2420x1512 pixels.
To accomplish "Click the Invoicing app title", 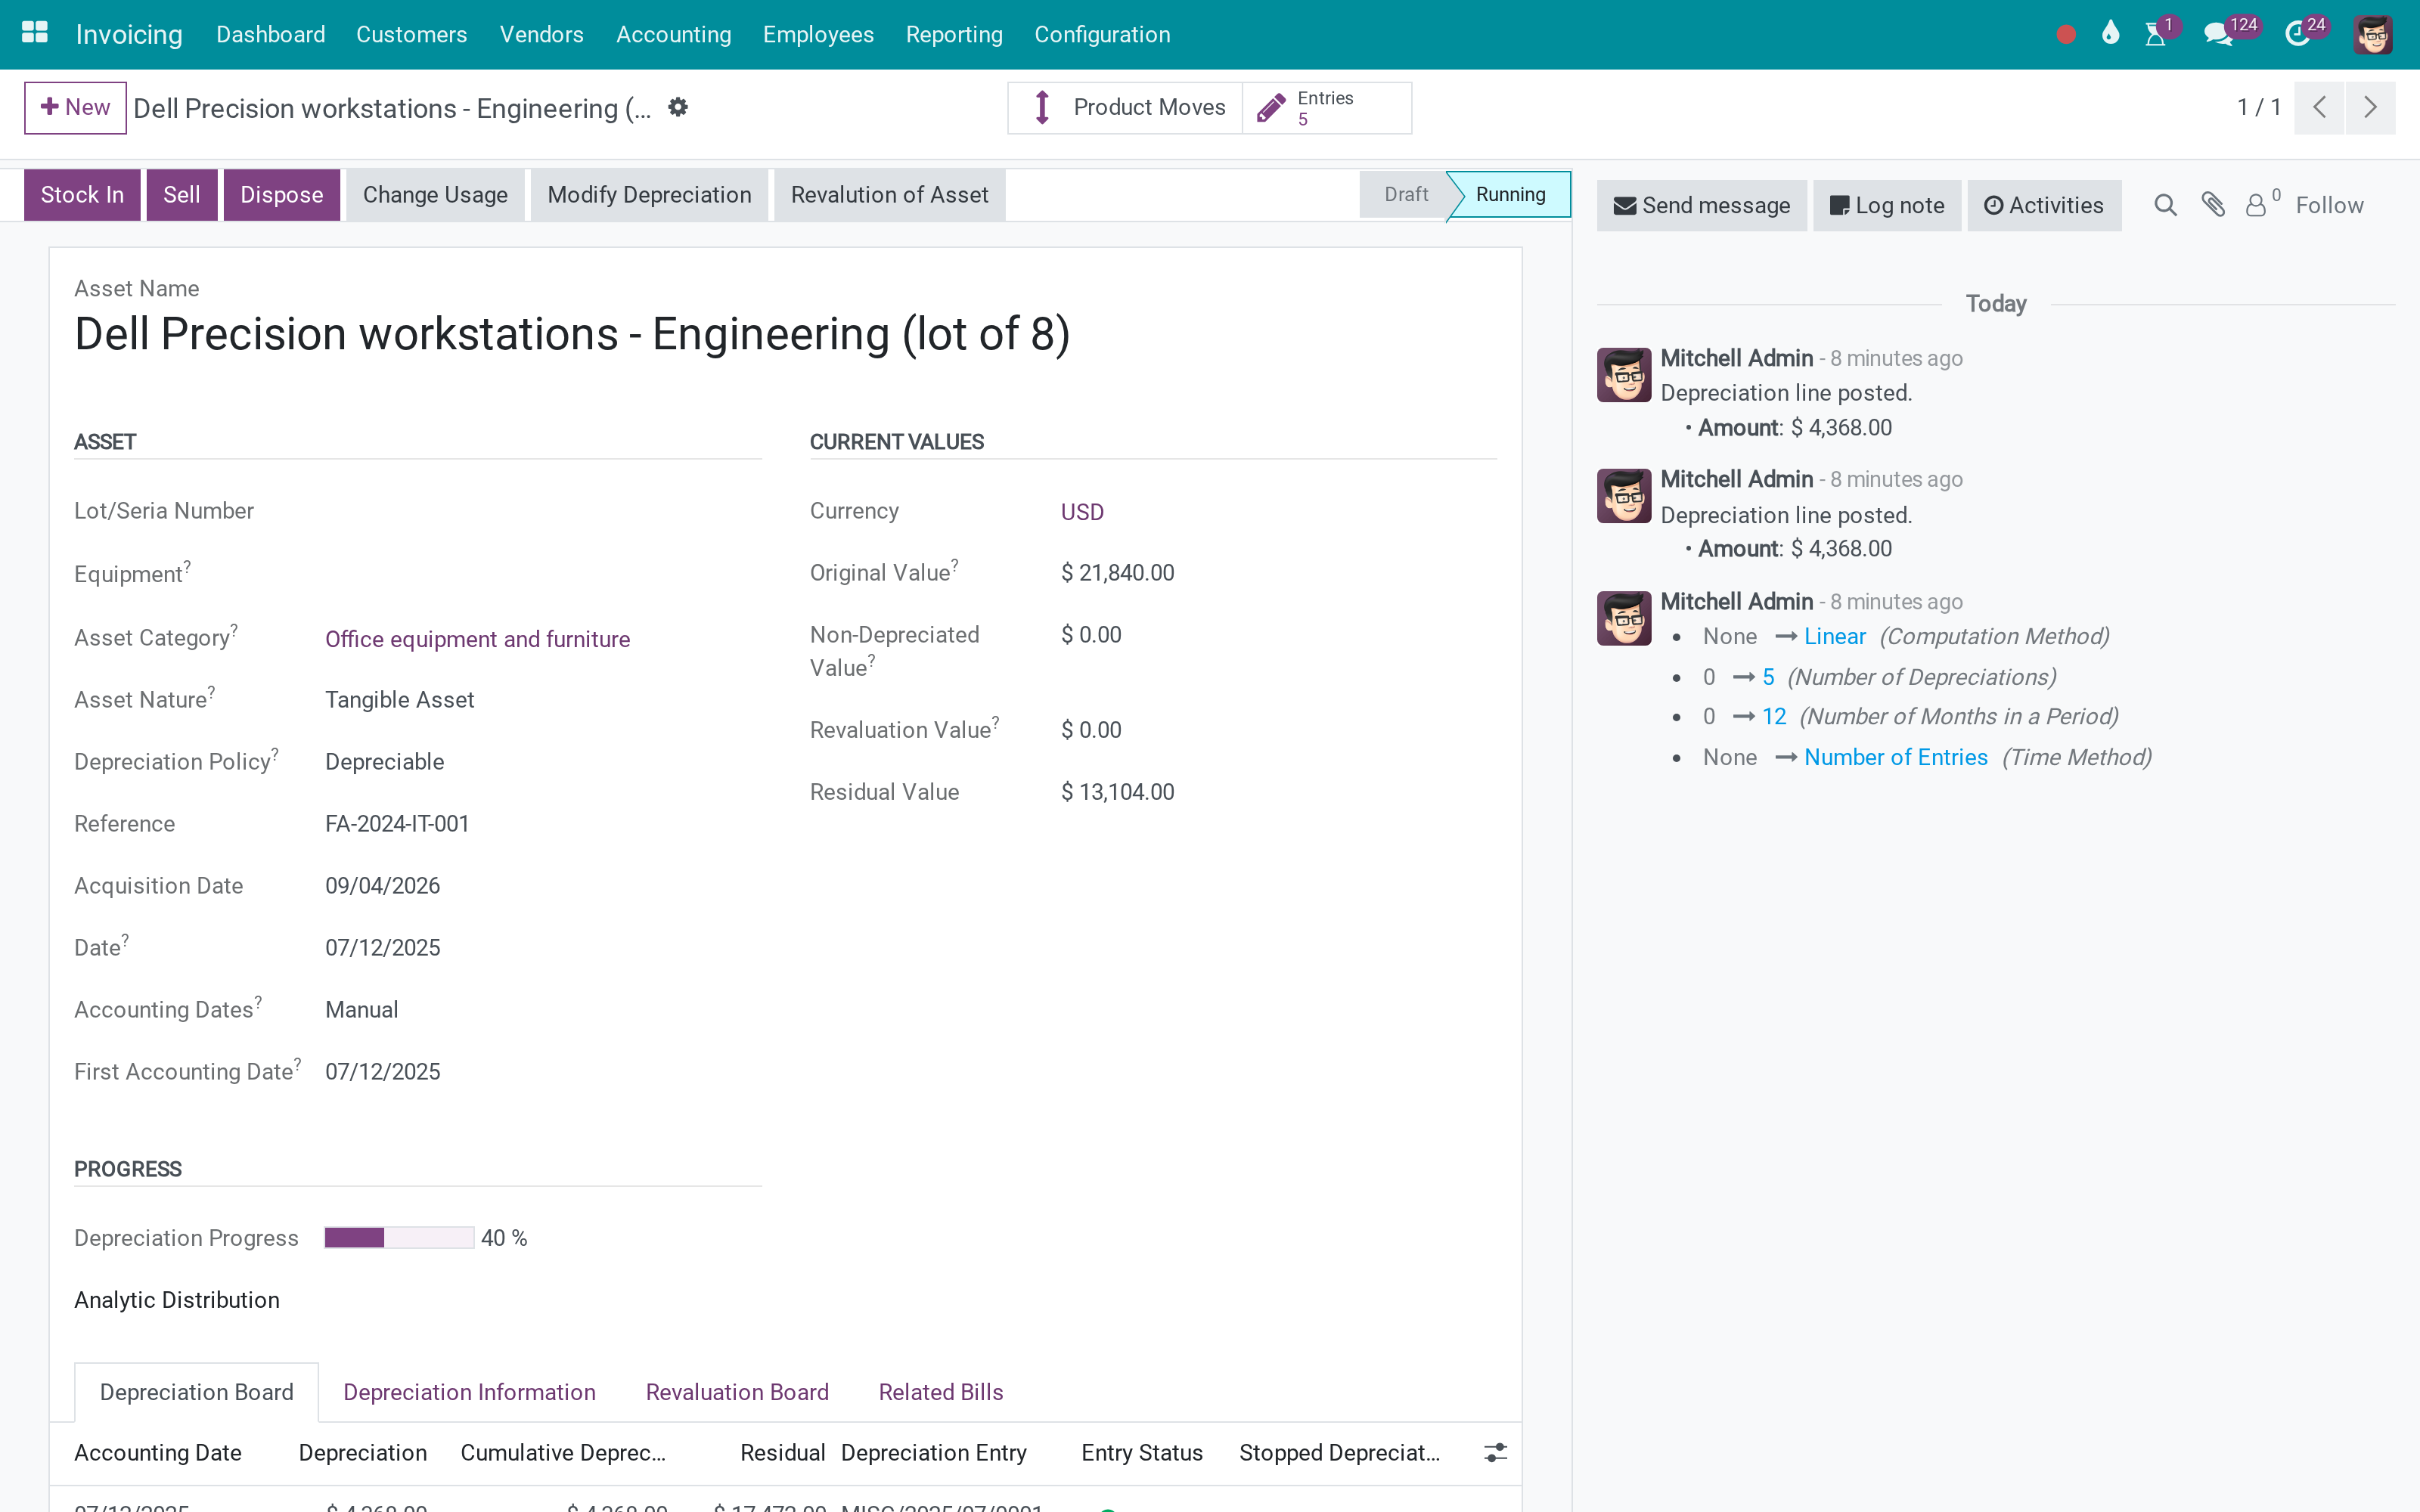I will pyautogui.click(x=129, y=35).
